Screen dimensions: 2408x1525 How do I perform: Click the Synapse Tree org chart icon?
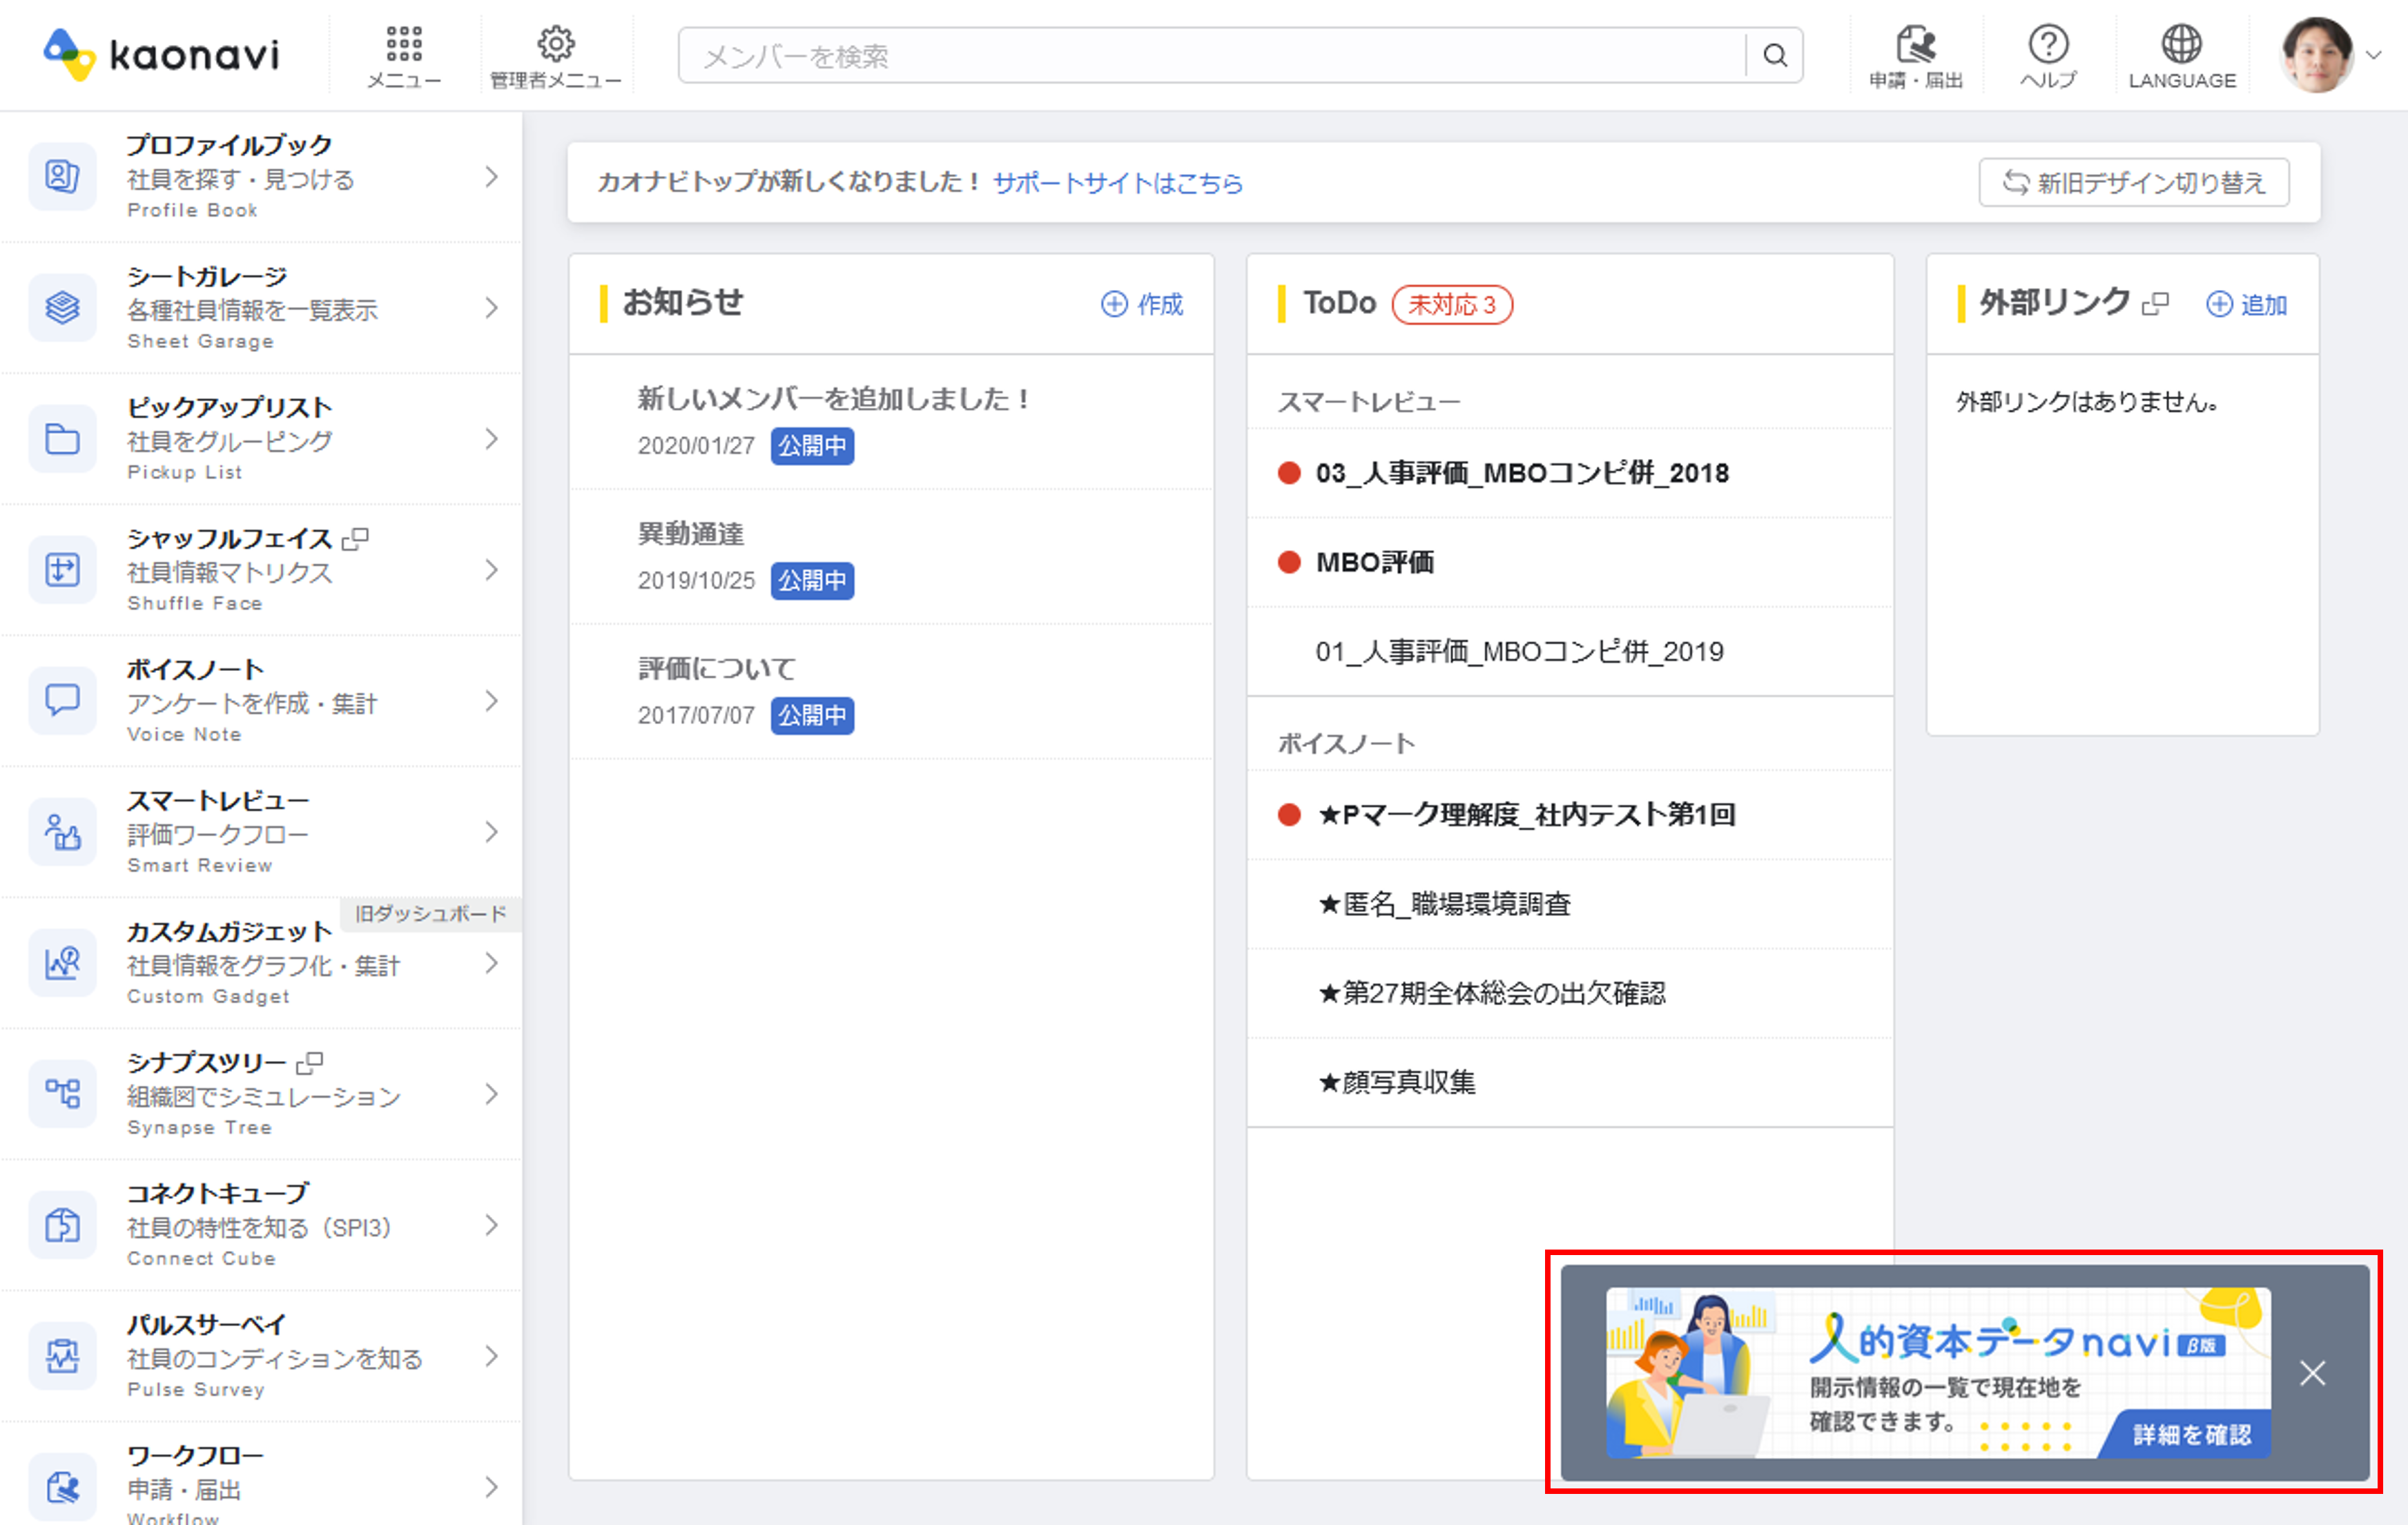(62, 1094)
